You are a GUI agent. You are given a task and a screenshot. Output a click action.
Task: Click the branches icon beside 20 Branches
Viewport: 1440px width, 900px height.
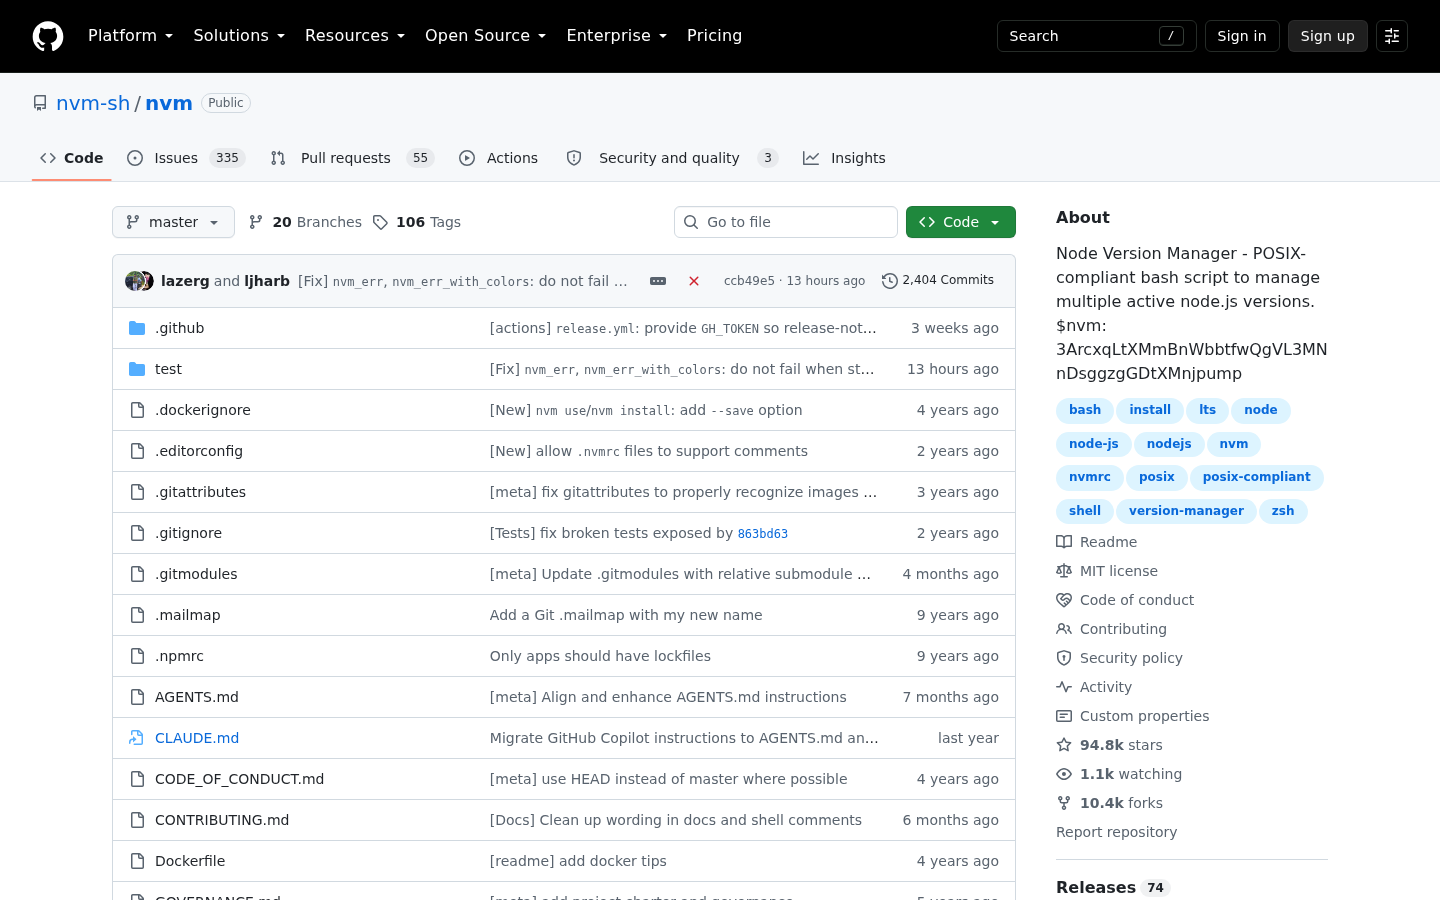pyautogui.click(x=256, y=222)
